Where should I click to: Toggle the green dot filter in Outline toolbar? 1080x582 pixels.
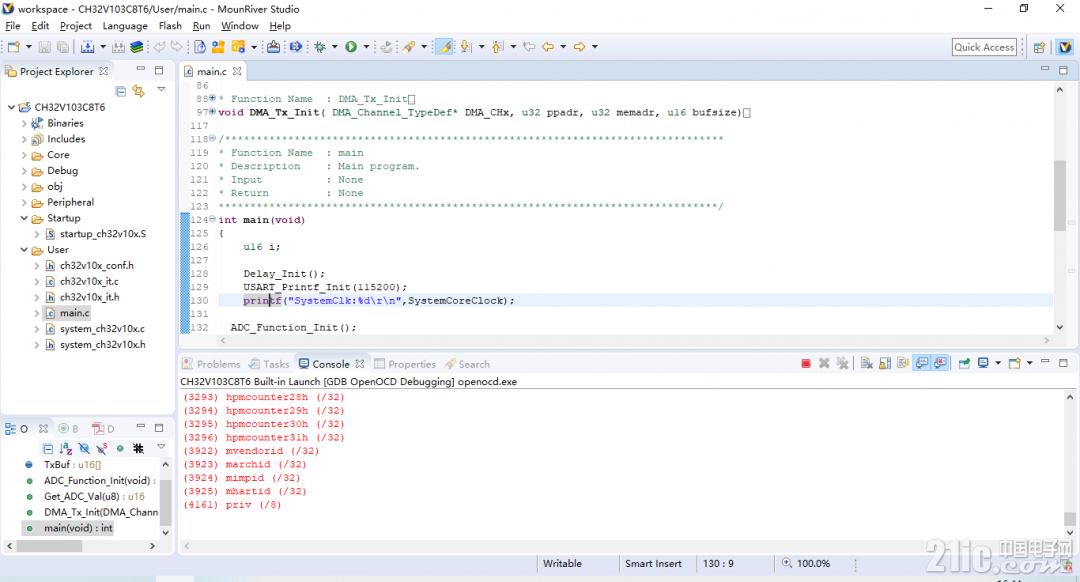120,448
